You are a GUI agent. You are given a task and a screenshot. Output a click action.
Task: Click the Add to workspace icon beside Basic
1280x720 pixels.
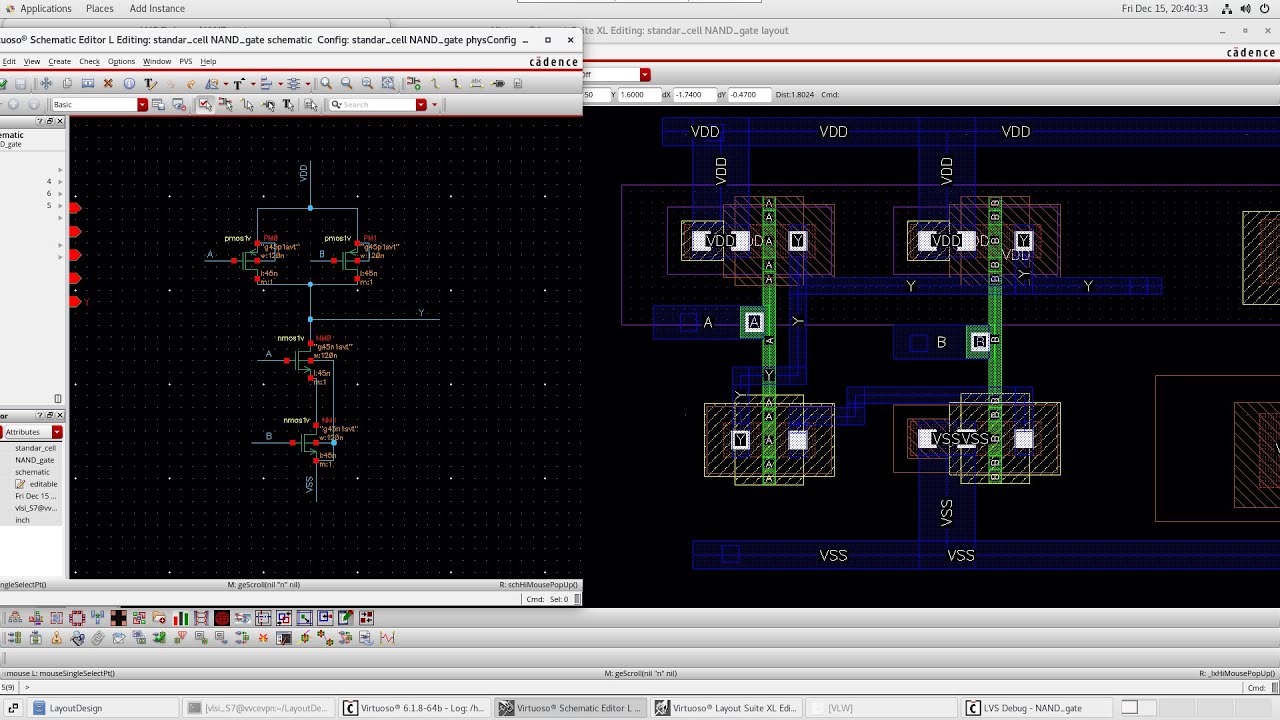tap(158, 104)
